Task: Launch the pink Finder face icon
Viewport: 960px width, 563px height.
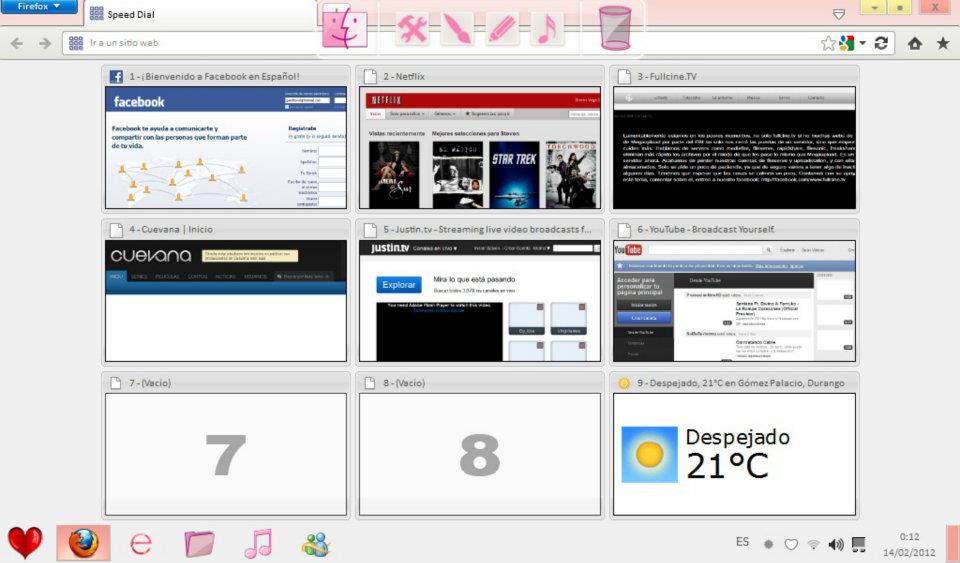Action: 344,26
